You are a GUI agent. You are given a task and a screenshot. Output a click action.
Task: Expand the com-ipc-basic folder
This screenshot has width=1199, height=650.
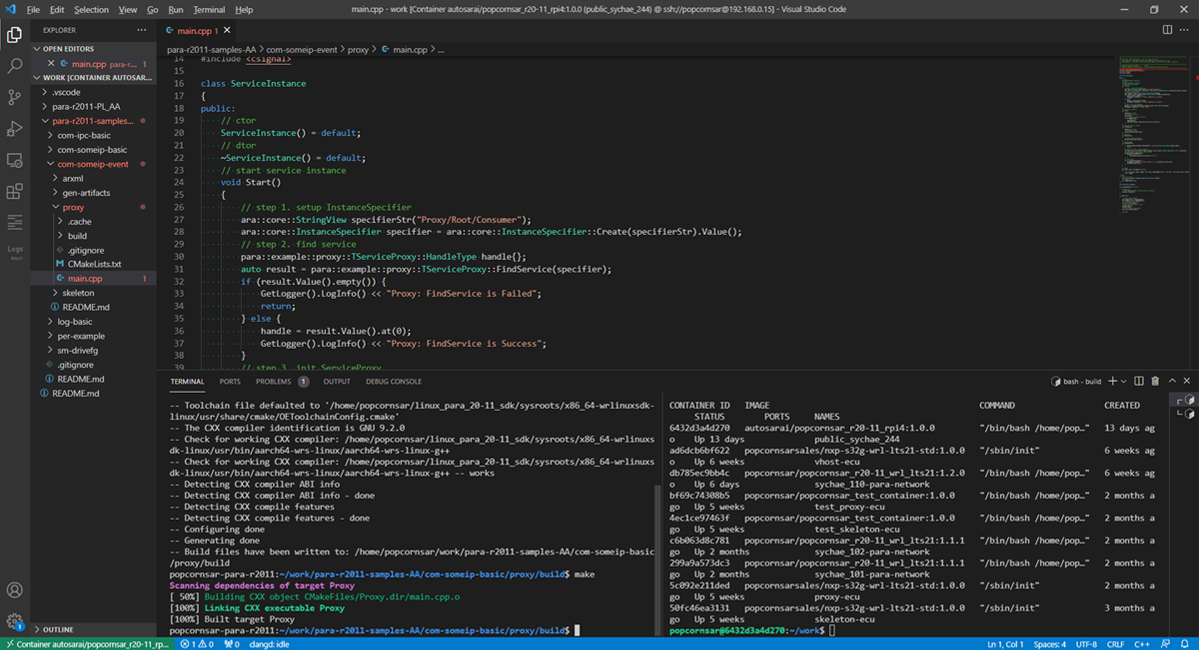tap(84, 135)
